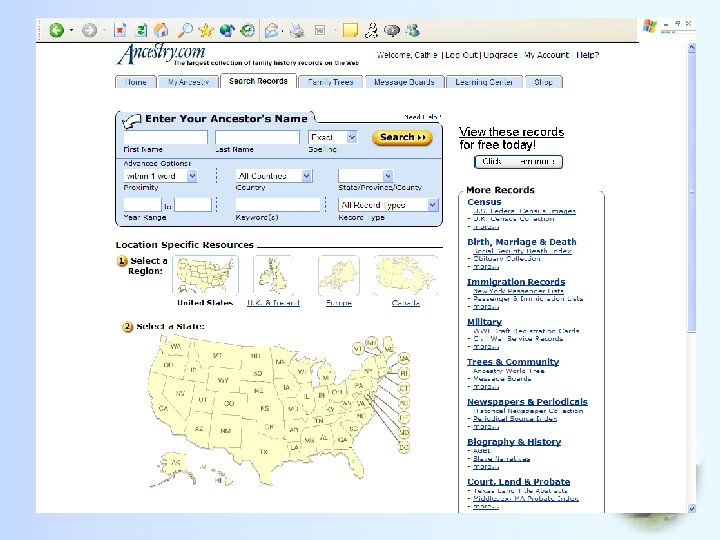This screenshot has width=720, height=540.
Task: Click the Media globe icon
Action: (227, 31)
